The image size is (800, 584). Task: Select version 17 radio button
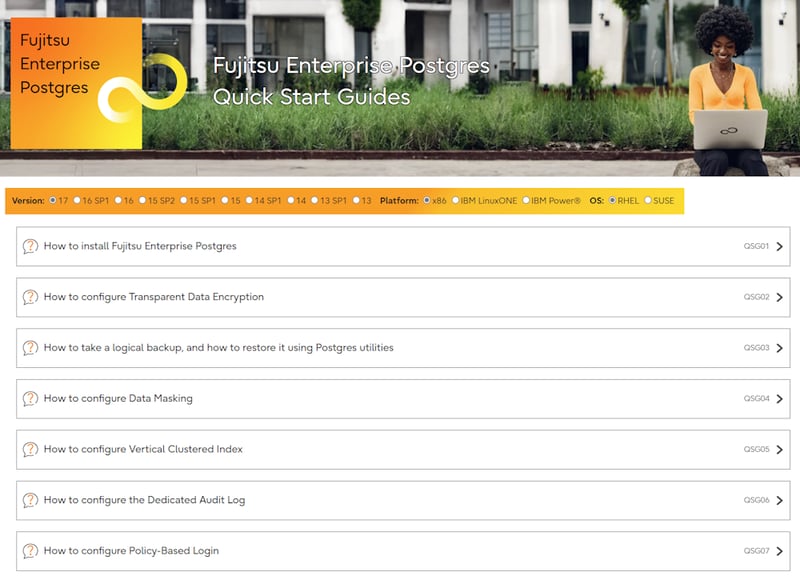click(x=53, y=200)
